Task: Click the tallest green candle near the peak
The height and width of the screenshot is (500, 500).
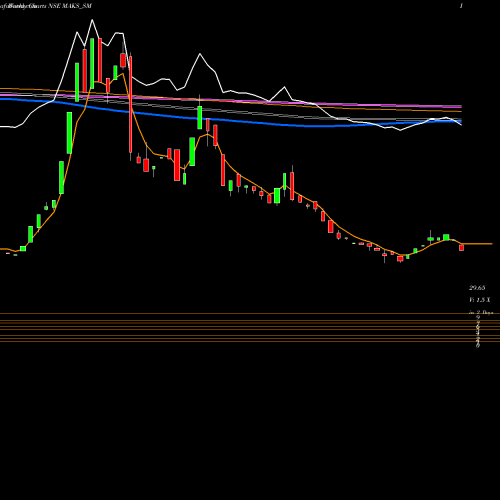Action: pyautogui.click(x=92, y=63)
